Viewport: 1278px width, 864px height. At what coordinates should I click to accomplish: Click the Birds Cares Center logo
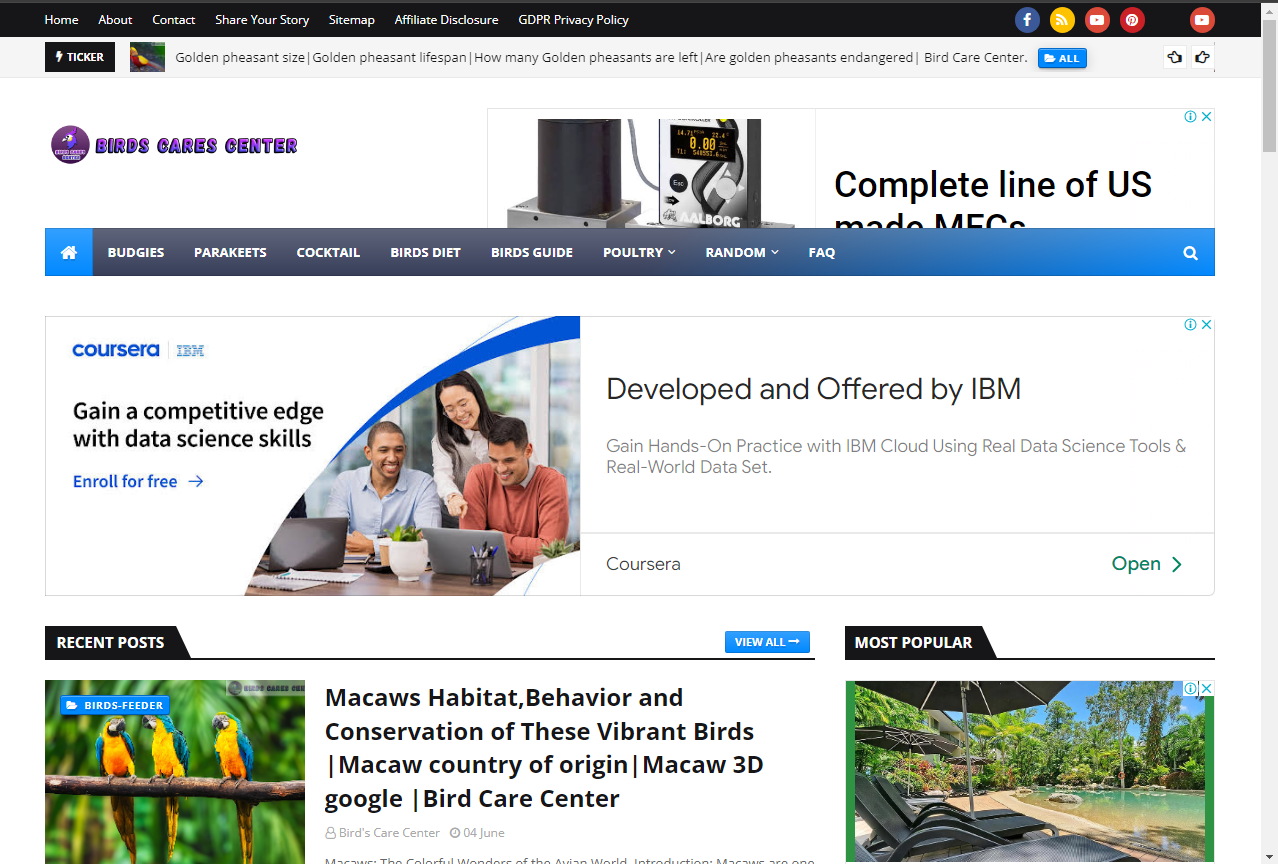[174, 145]
